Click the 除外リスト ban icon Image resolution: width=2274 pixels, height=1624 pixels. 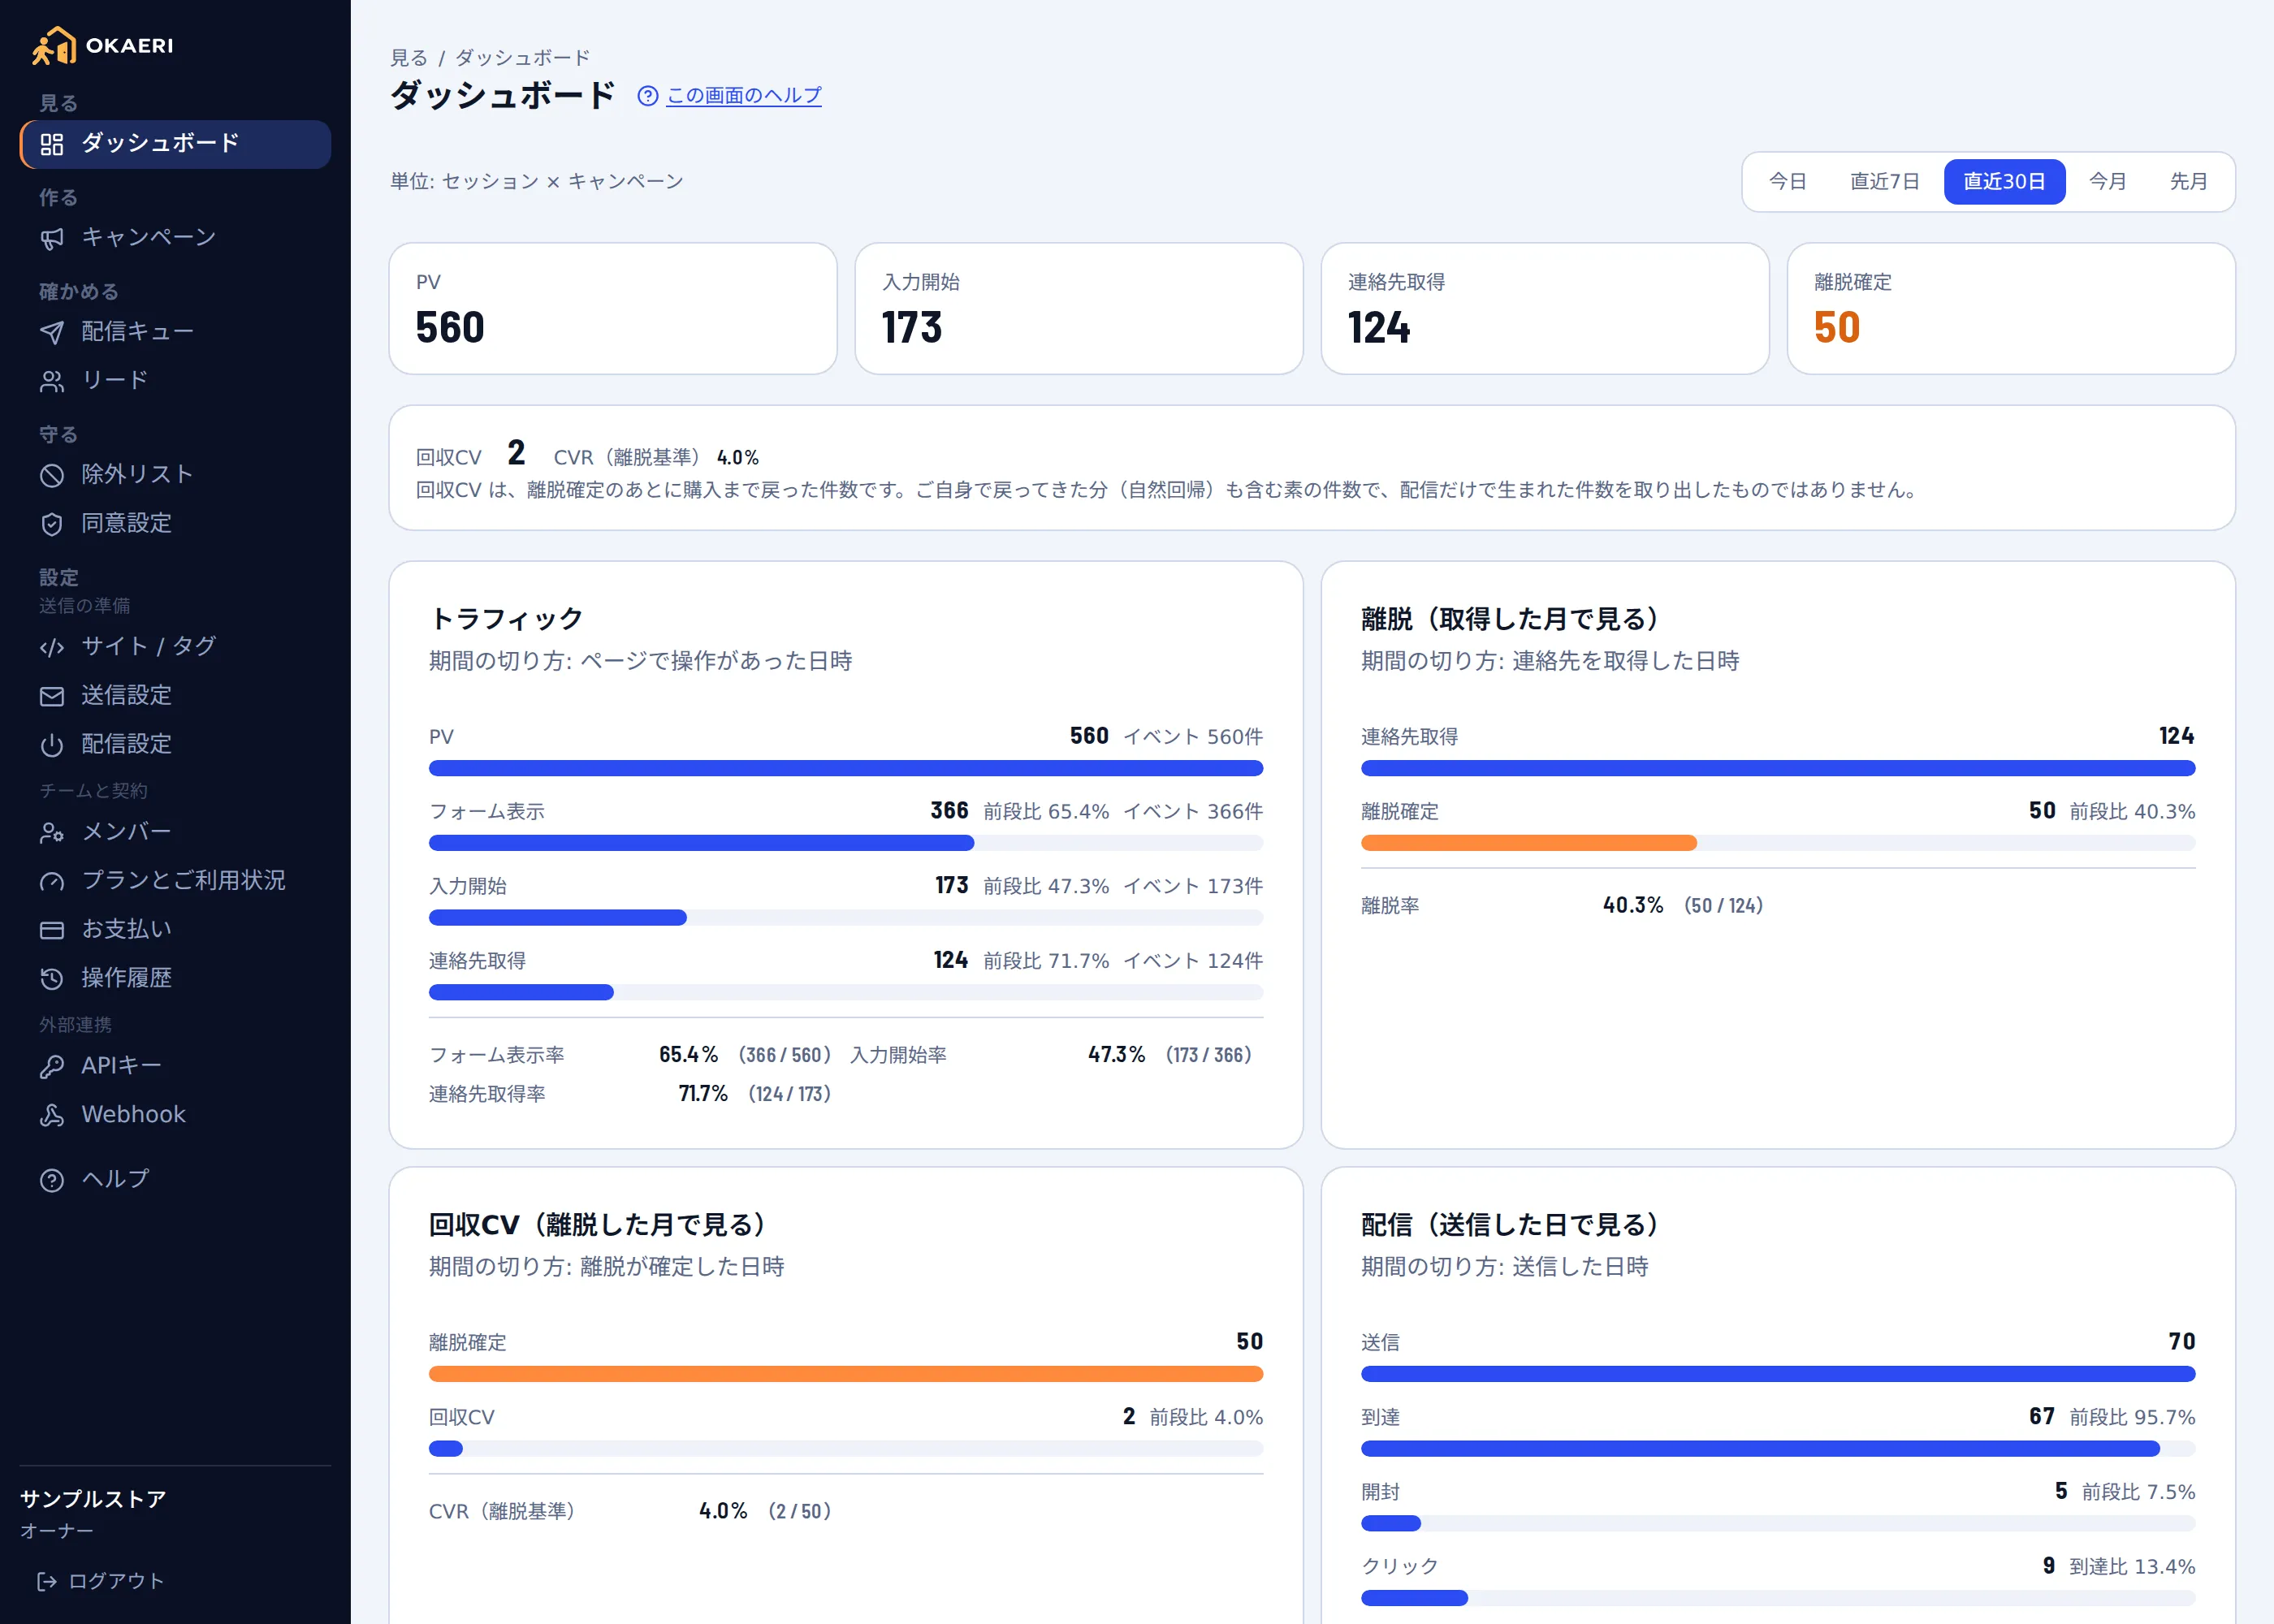click(52, 475)
